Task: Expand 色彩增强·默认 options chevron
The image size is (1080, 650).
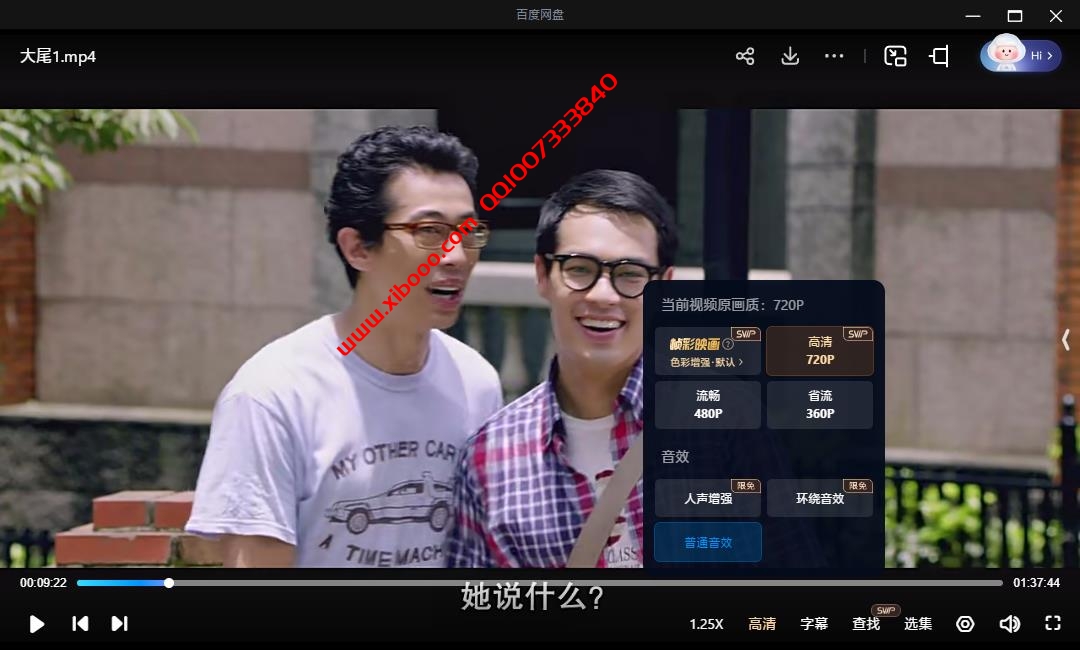Action: pyautogui.click(x=740, y=362)
